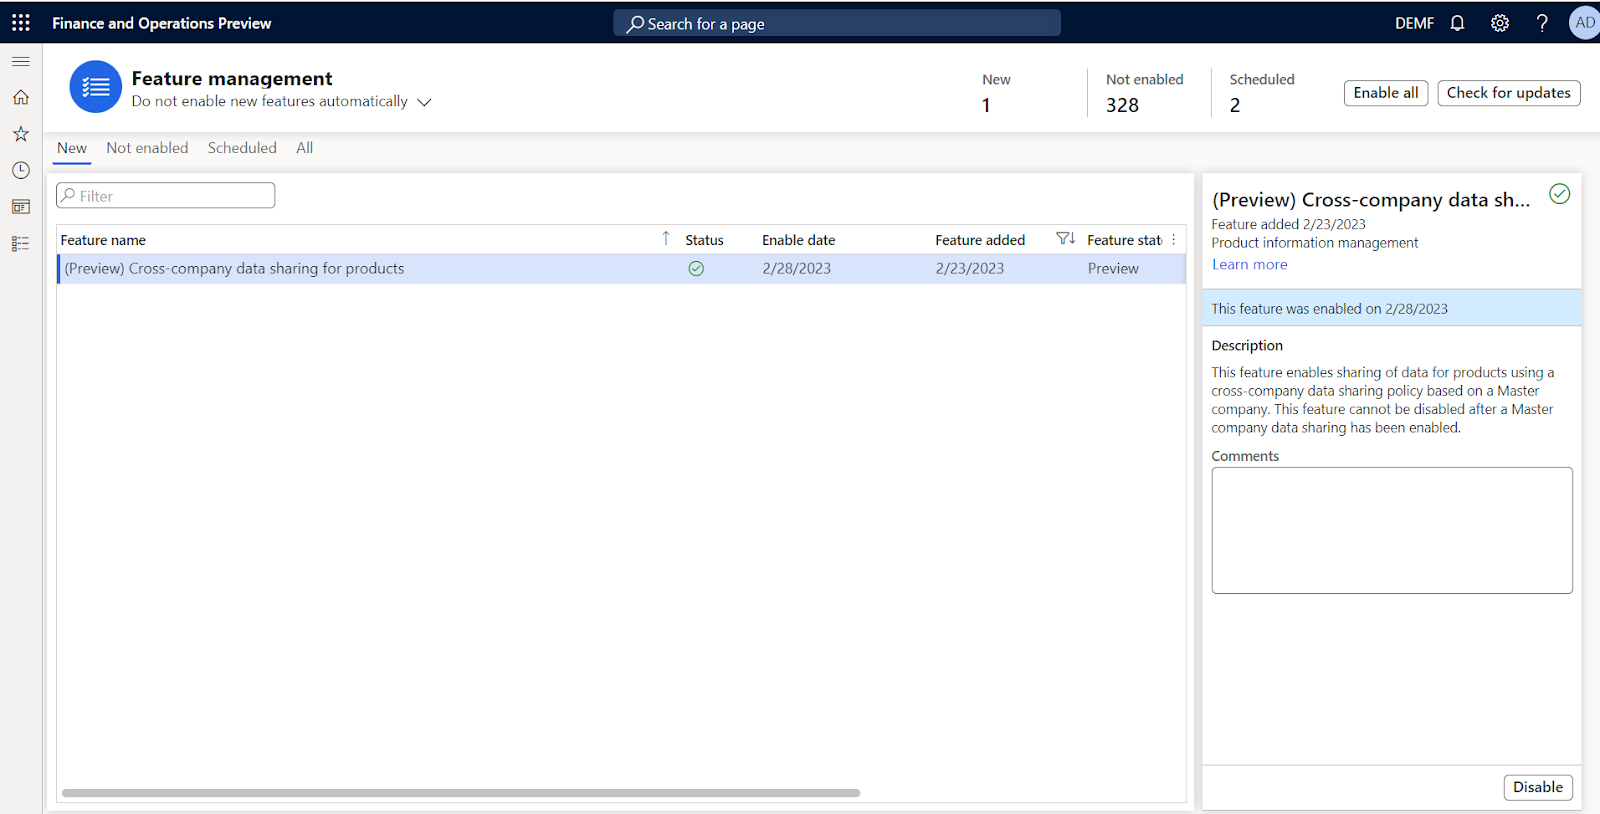Click the Status column header
The image size is (1600, 814).
[x=704, y=240]
